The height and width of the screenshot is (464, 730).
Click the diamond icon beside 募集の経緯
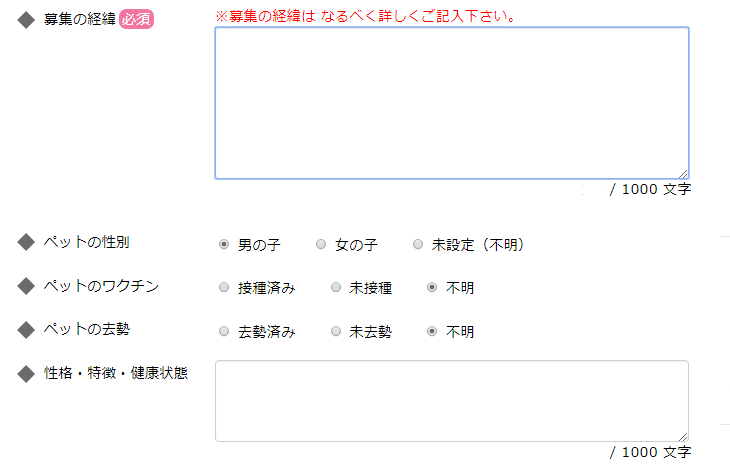tap(26, 21)
